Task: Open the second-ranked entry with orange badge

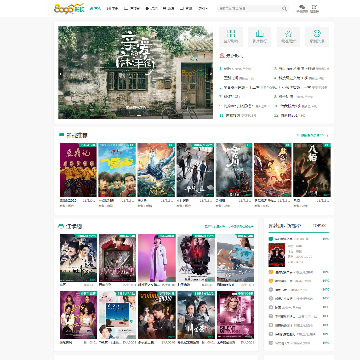Action: click(x=290, y=272)
